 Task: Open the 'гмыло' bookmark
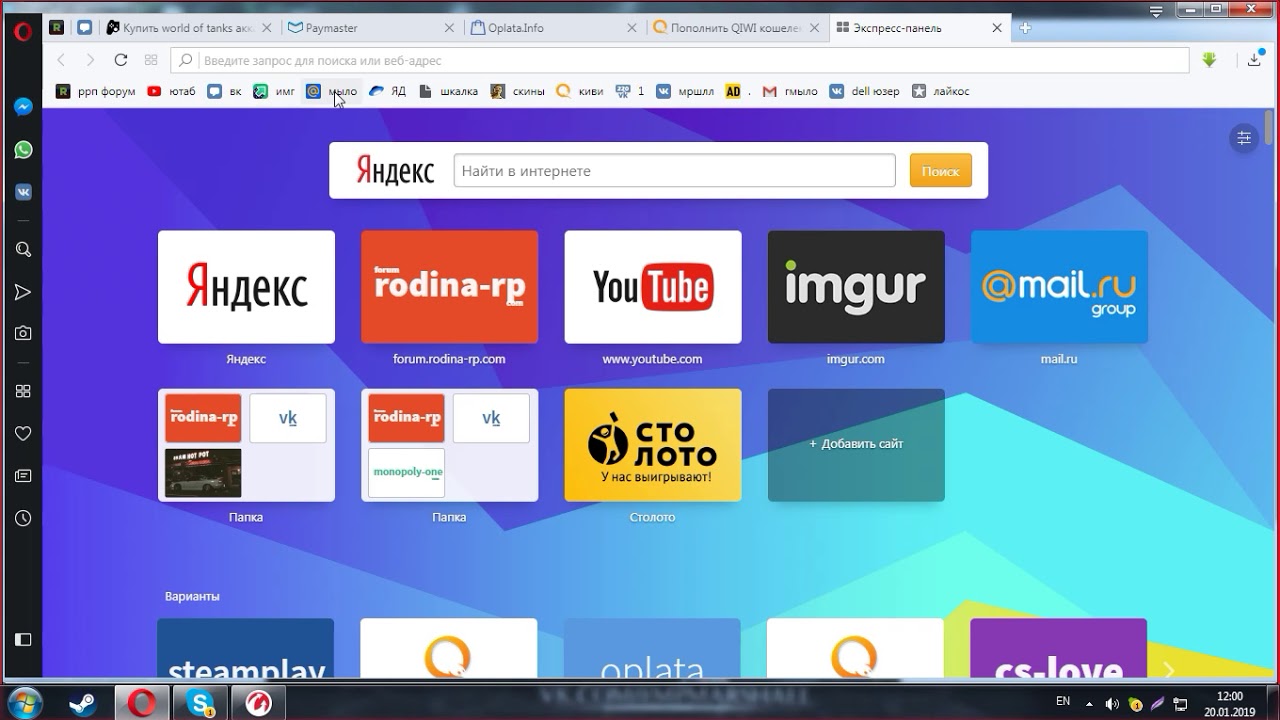tap(790, 91)
